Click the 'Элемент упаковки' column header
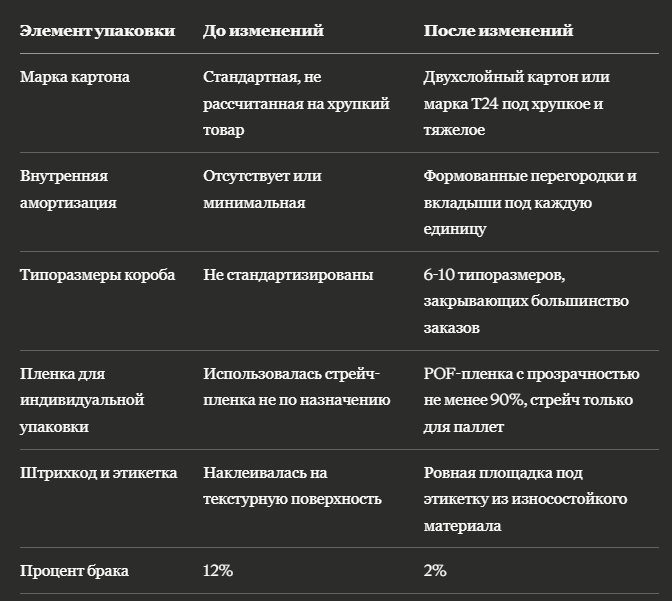The height and width of the screenshot is (601, 672). (97, 31)
